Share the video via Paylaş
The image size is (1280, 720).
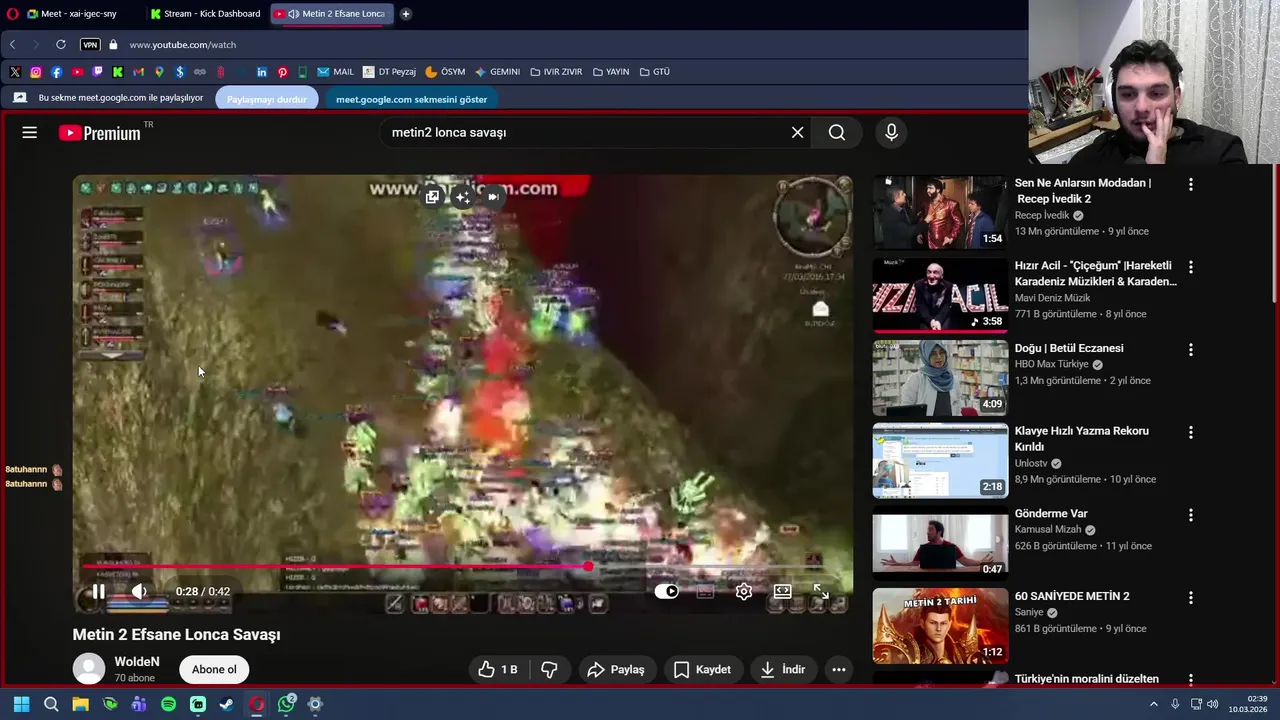616,669
